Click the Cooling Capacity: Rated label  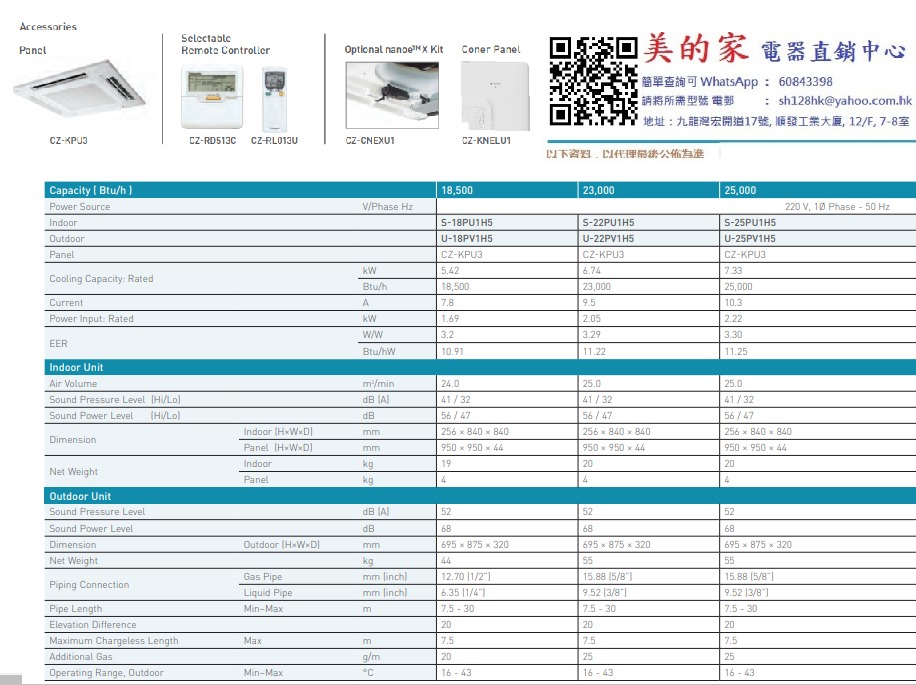[101, 279]
